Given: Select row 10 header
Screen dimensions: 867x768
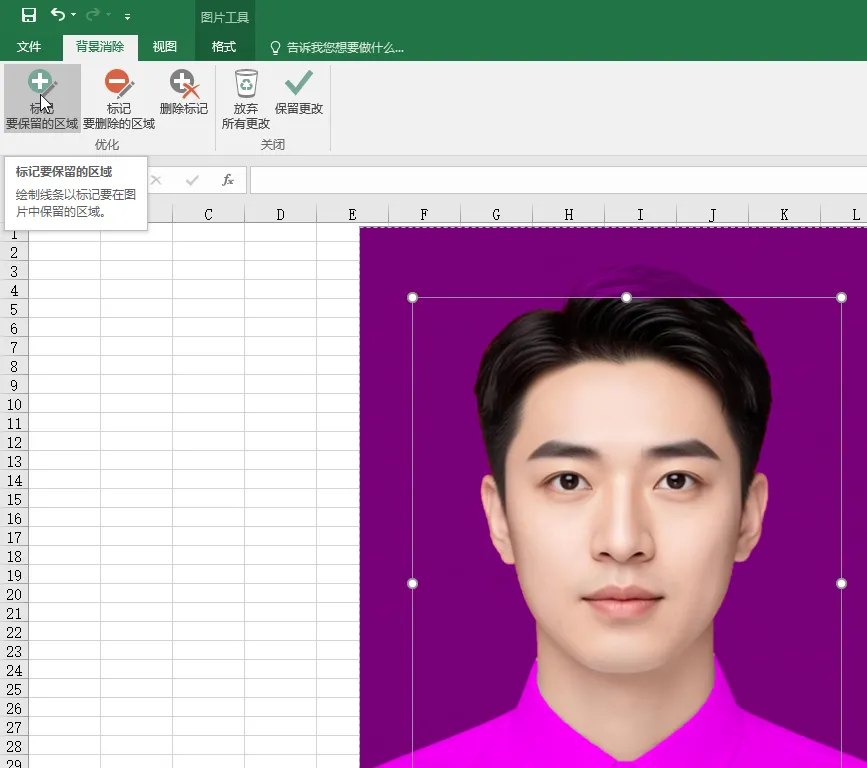Looking at the screenshot, I should point(14,405).
